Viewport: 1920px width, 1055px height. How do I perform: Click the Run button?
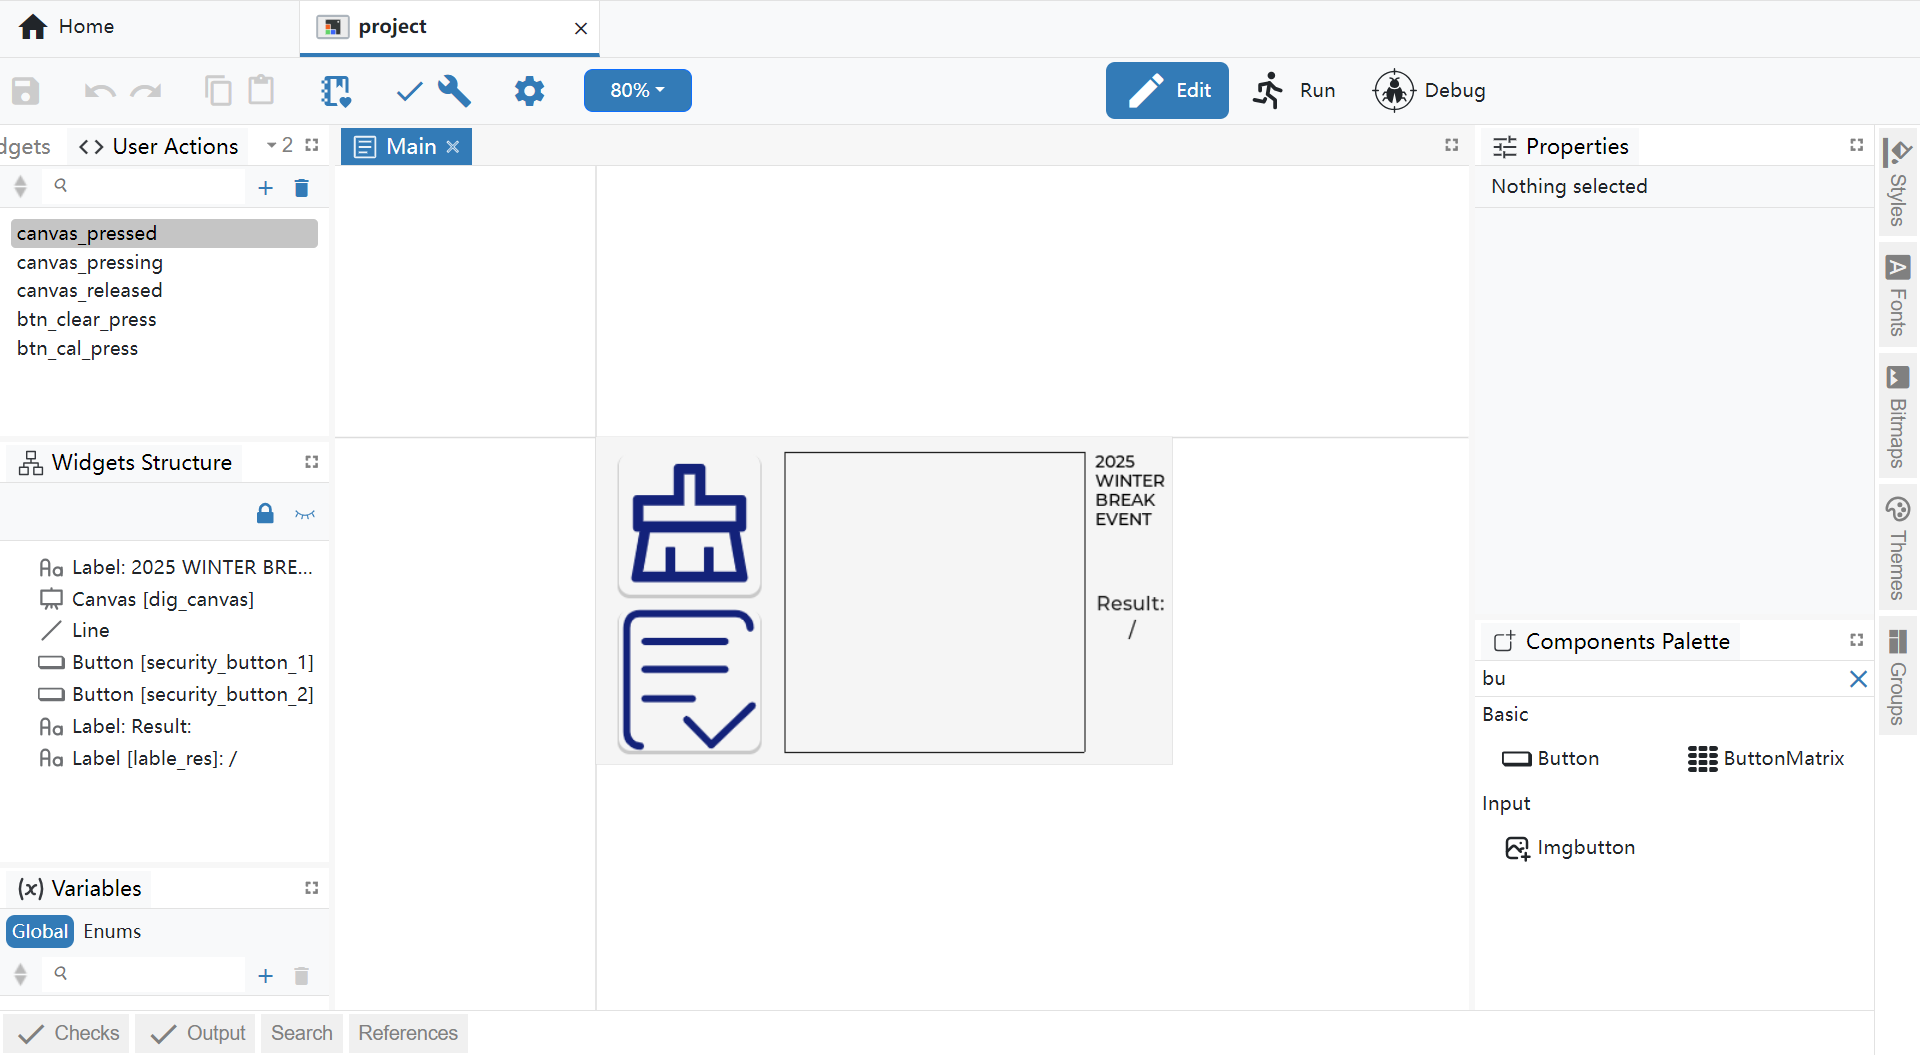pos(1294,91)
